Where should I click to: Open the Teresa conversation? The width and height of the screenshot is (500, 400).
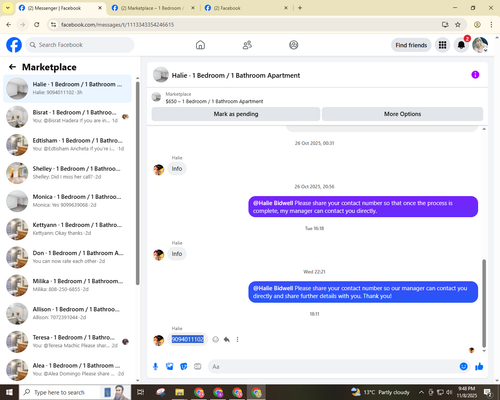pos(67,342)
